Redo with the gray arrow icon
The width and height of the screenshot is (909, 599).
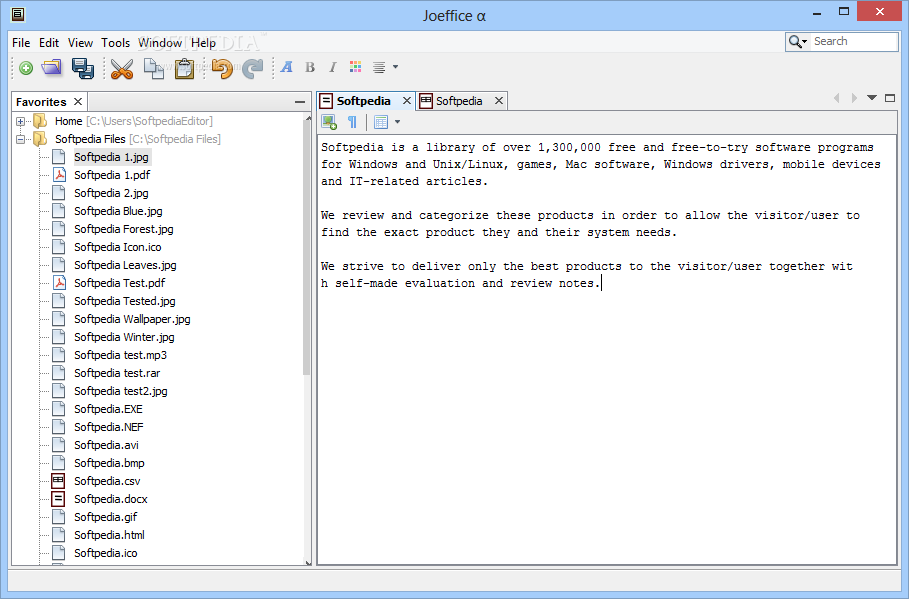[x=253, y=68]
